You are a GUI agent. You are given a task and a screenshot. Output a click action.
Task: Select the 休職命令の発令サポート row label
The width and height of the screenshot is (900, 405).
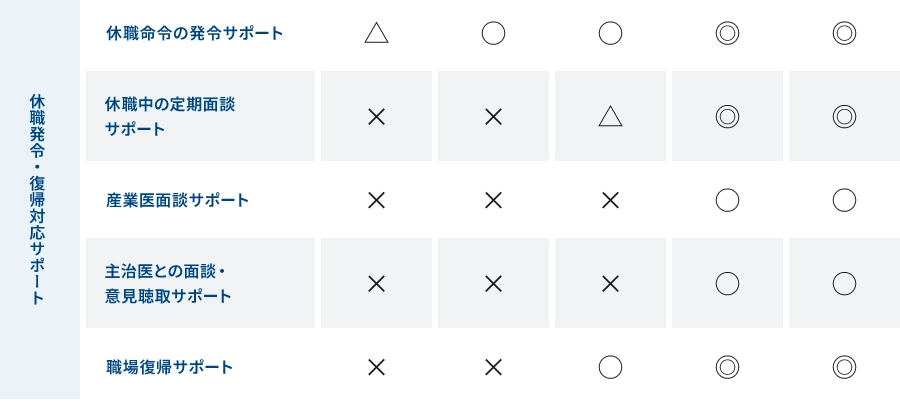tap(195, 33)
